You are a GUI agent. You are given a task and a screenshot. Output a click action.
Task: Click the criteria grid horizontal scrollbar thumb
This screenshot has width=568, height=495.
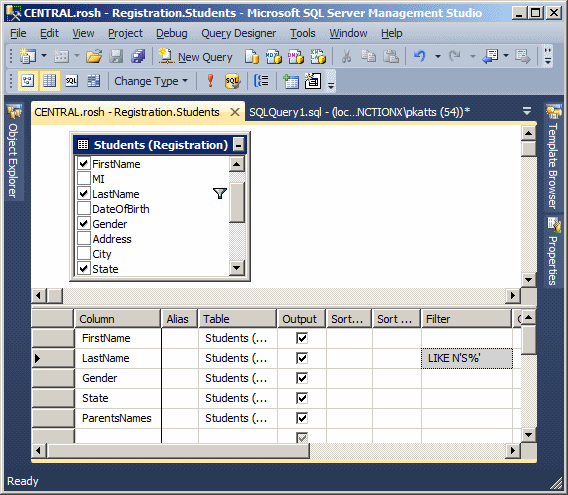[179, 450]
